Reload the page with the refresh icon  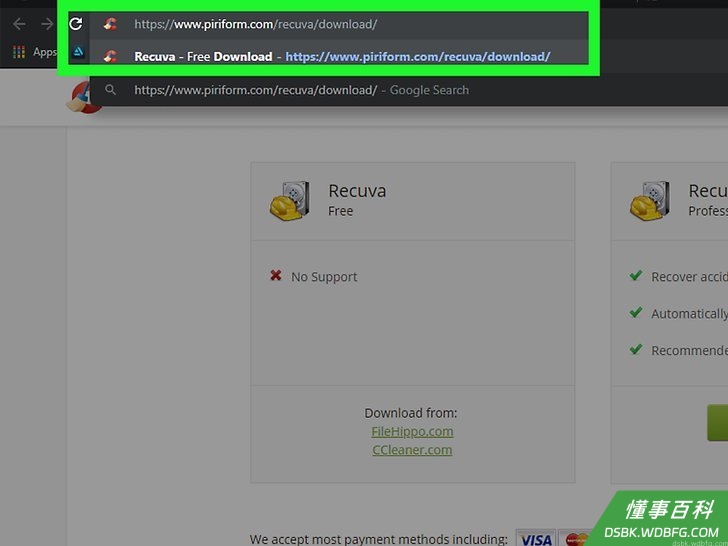(x=76, y=24)
